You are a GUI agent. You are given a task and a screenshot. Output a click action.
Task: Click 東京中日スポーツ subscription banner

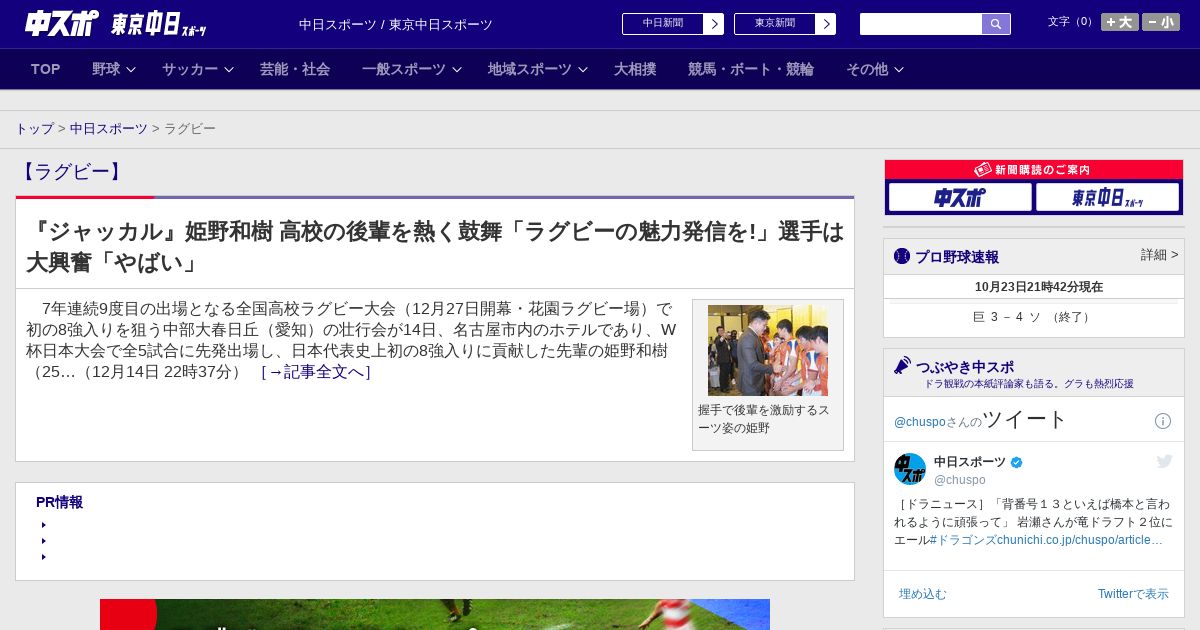[x=1108, y=197]
